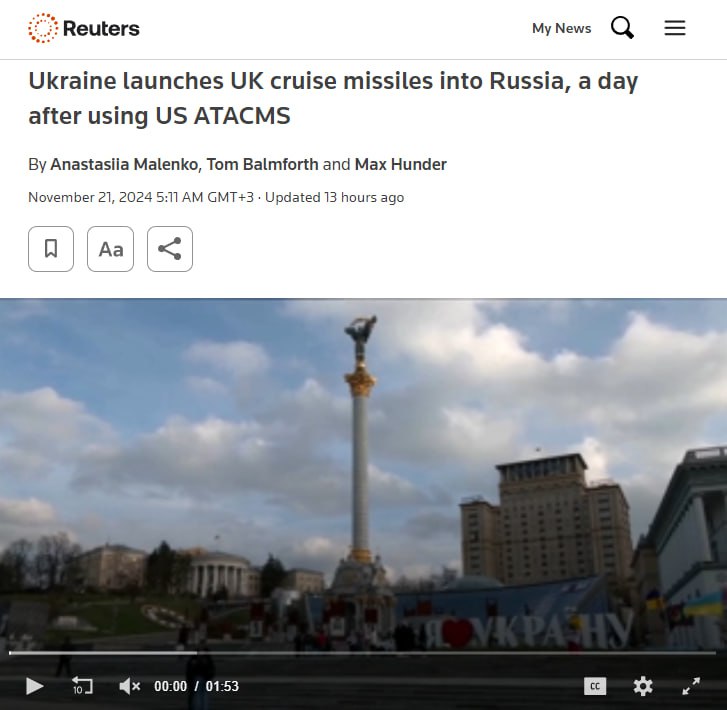Open Max Hunder's author page
The image size is (727, 710).
click(401, 164)
